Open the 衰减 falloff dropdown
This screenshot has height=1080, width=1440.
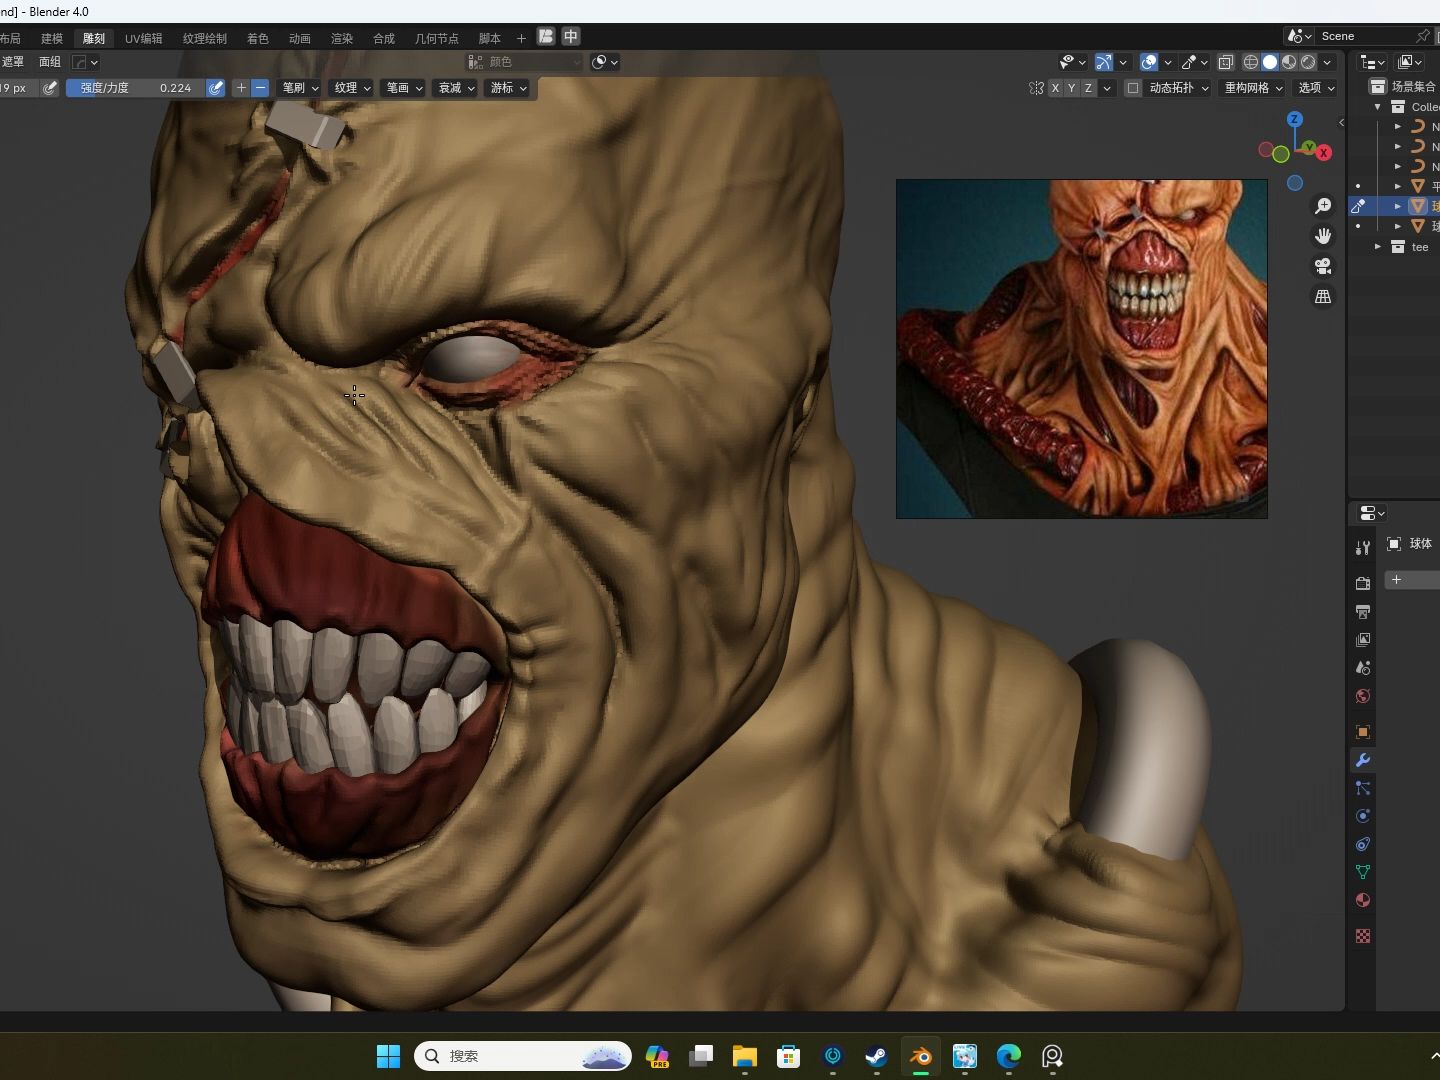point(456,88)
